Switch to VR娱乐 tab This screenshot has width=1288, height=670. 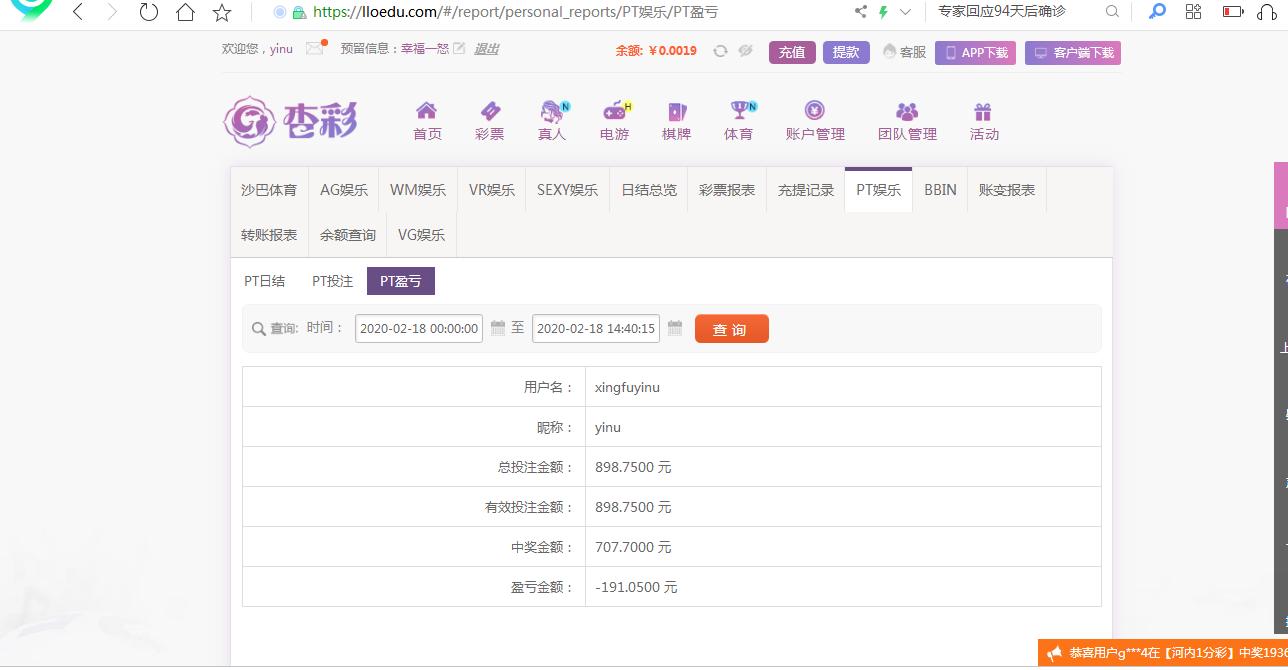point(492,190)
